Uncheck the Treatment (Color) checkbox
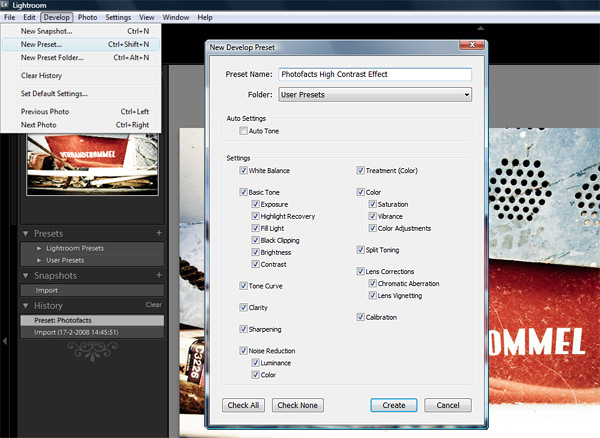 360,170
